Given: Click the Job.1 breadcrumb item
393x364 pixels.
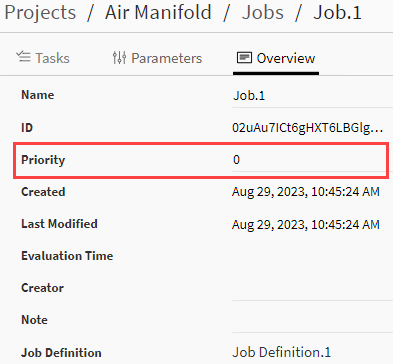Looking at the screenshot, I should [337, 12].
